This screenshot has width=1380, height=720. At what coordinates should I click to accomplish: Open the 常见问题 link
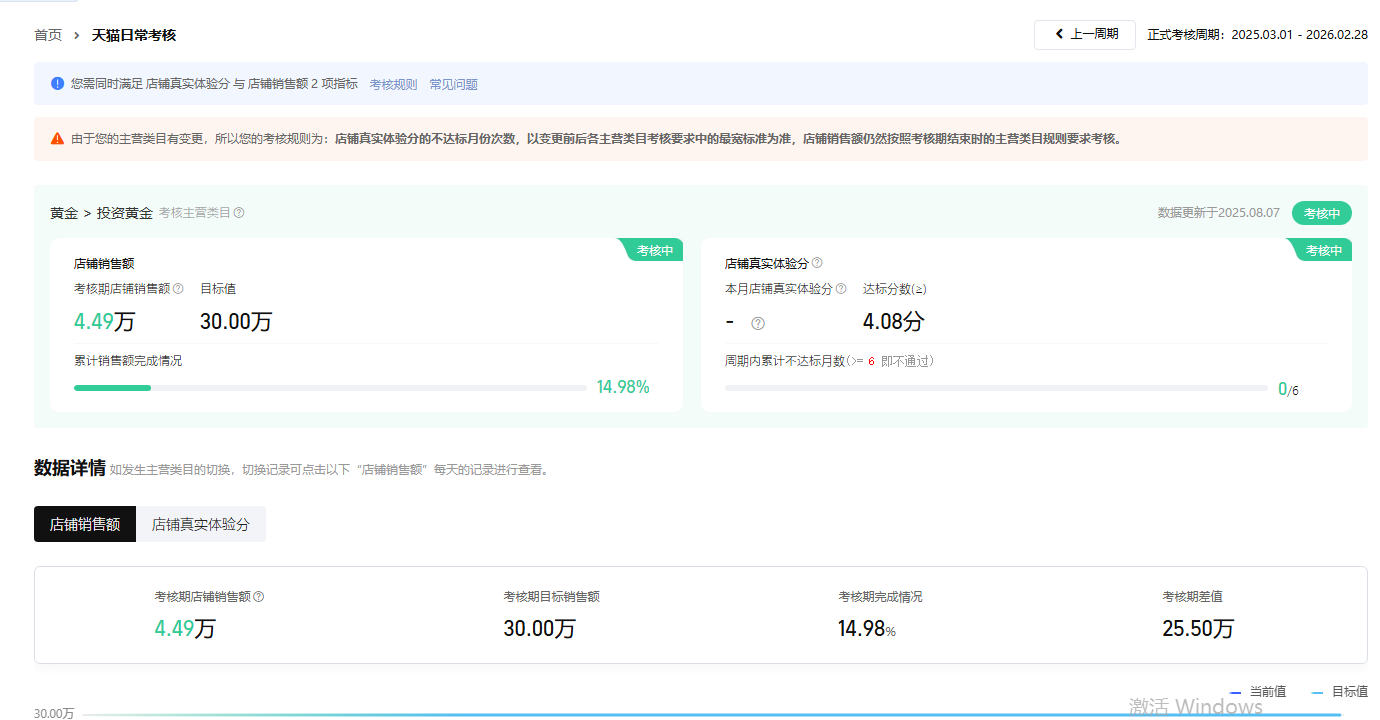point(453,85)
